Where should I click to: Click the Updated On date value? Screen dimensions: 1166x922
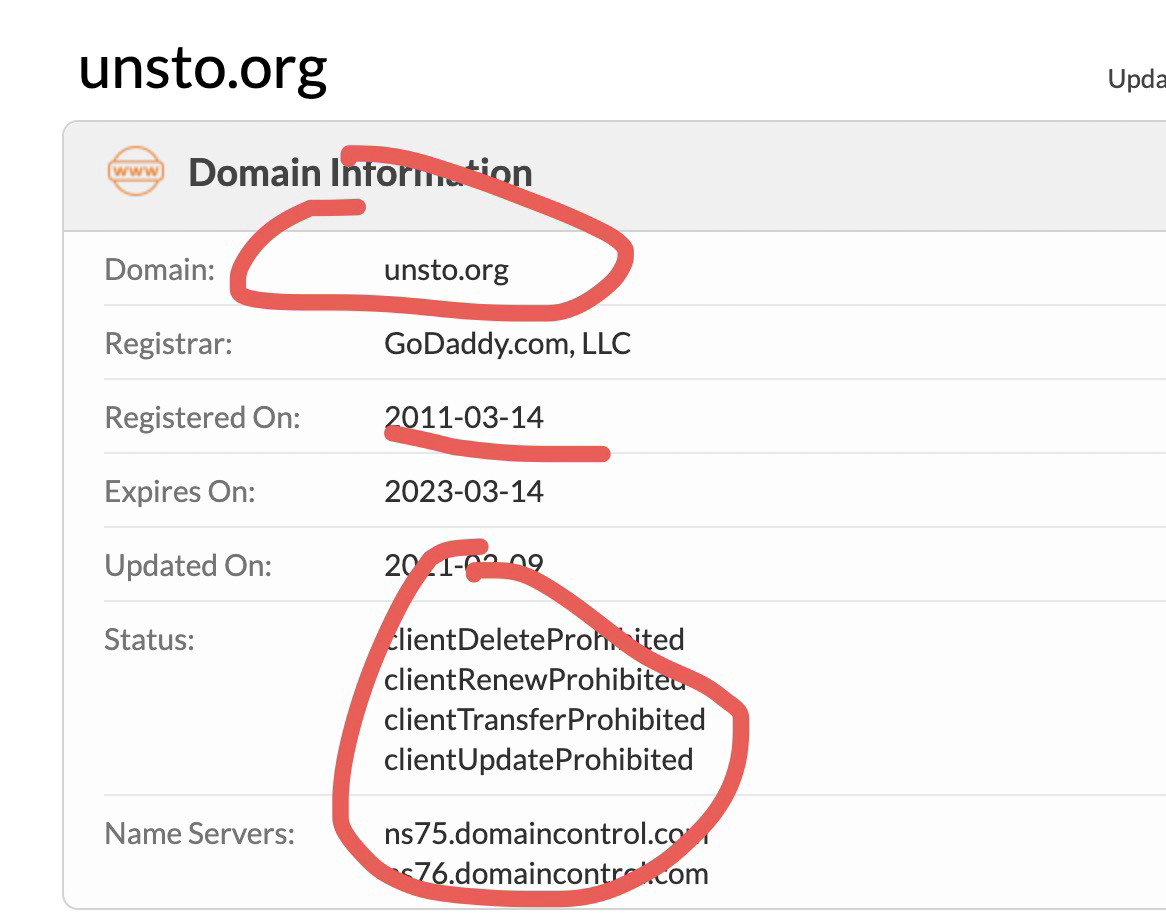[464, 565]
